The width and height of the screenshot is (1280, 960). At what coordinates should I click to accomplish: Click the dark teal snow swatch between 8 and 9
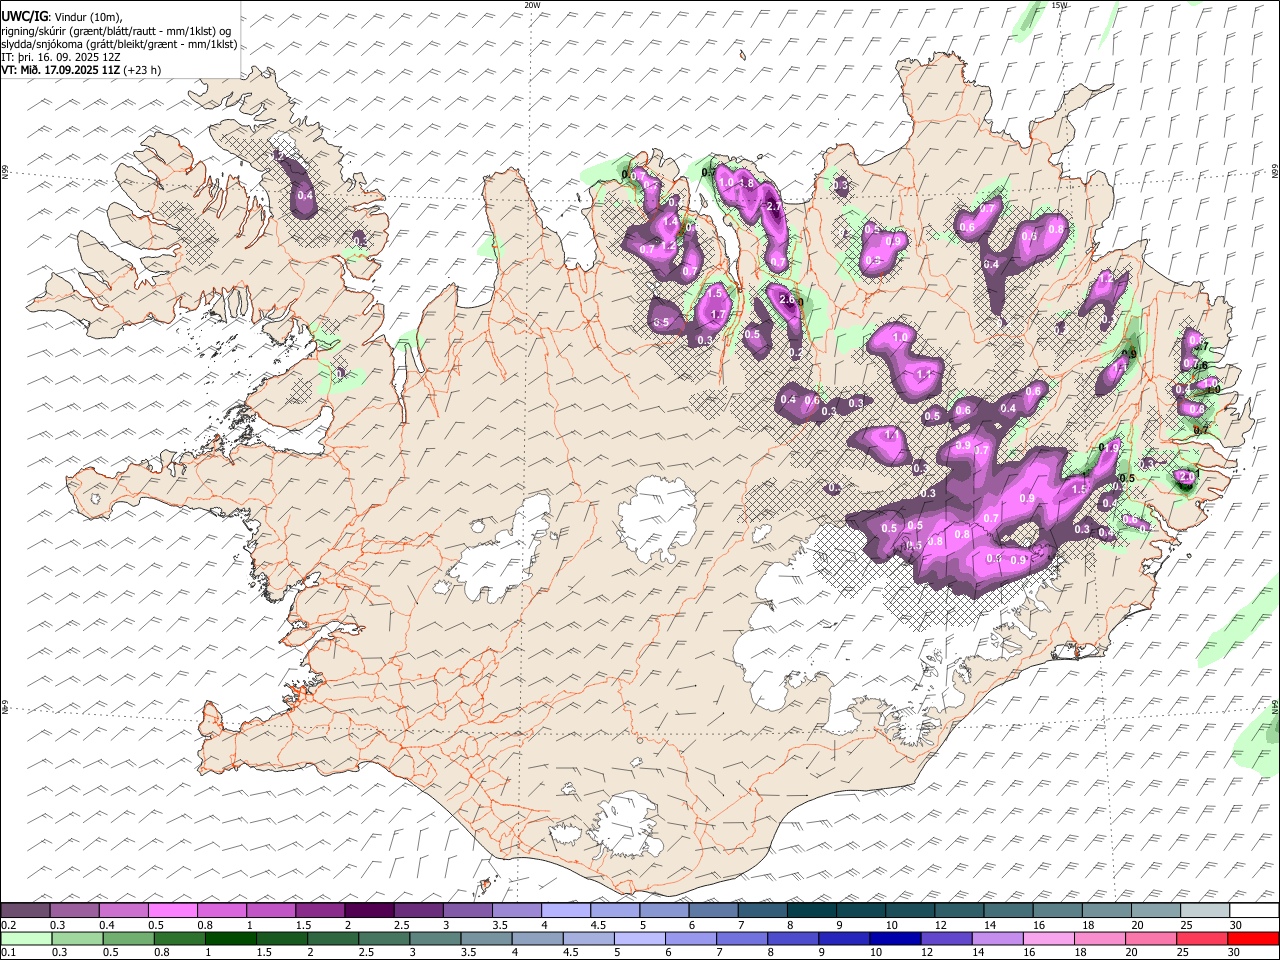812,910
